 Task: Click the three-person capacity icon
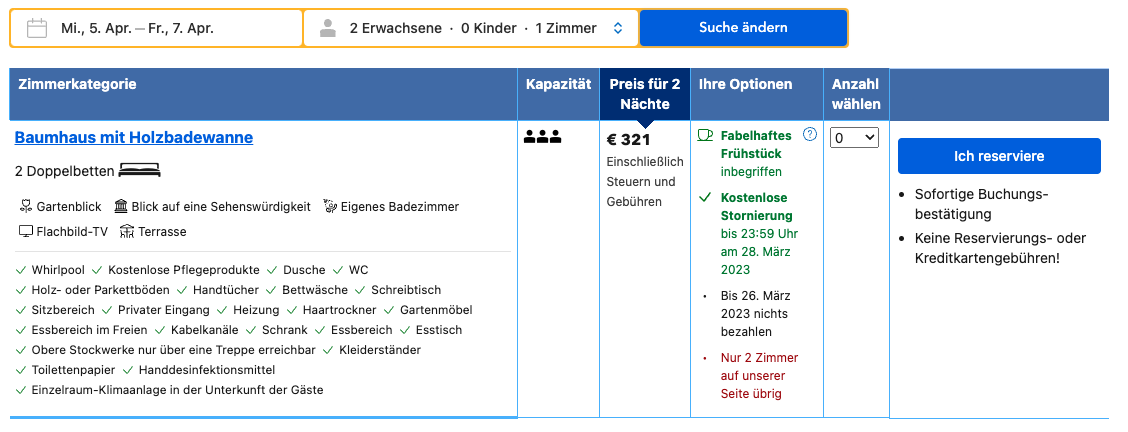coord(542,137)
